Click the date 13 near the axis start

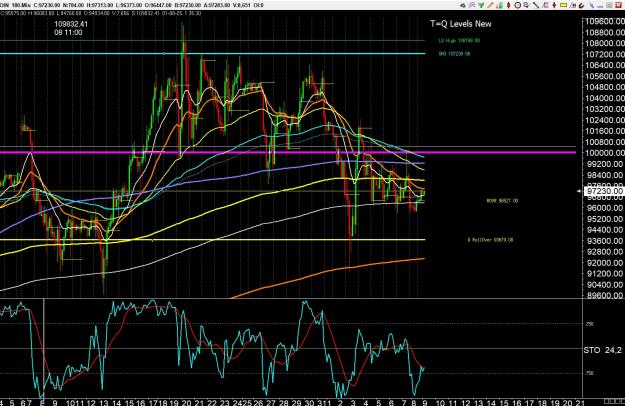tap(104, 402)
